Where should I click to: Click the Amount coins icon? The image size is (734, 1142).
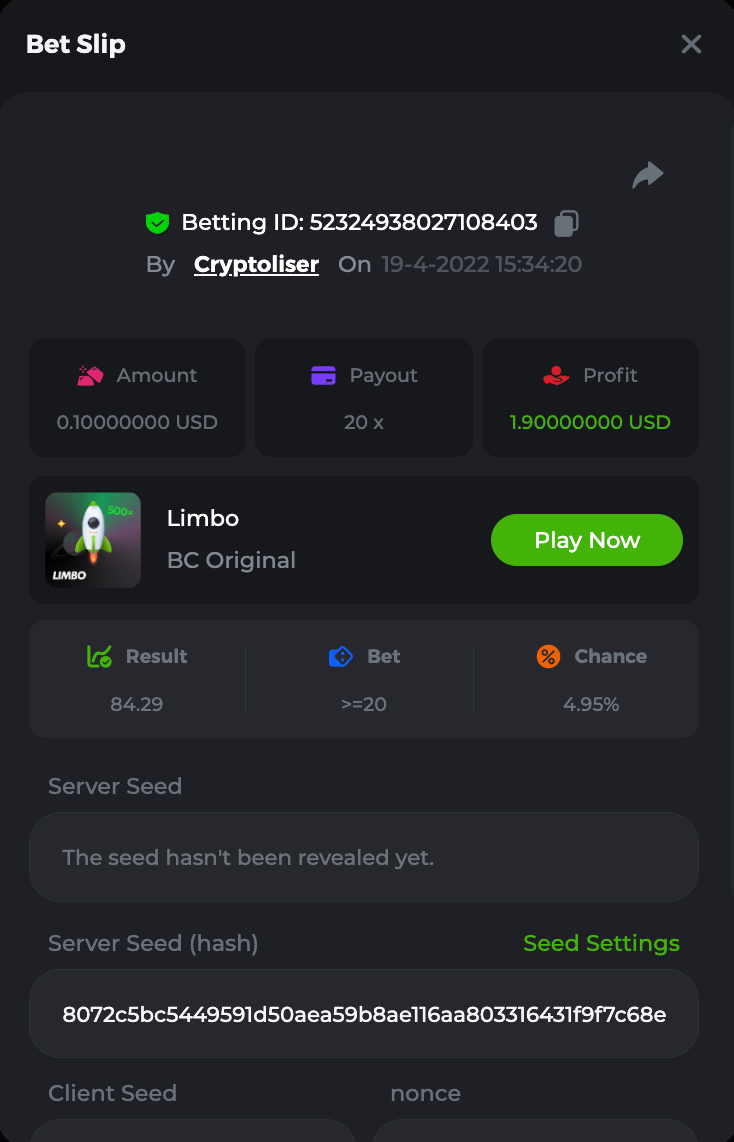91,376
